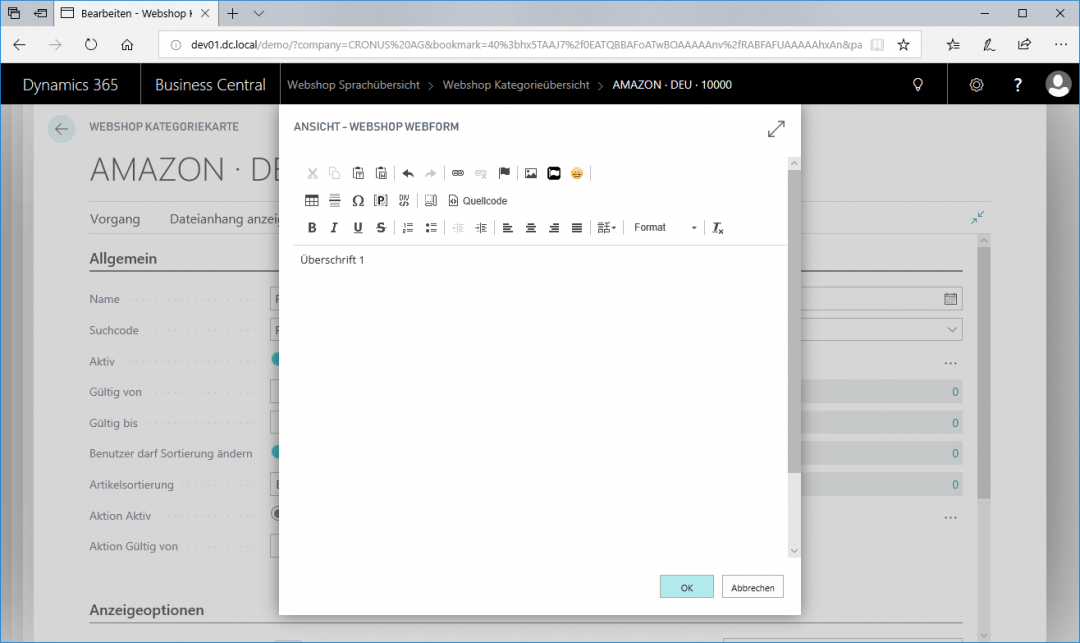The height and width of the screenshot is (643, 1080).
Task: Click the collapse arrows icon on the card page
Action: click(977, 218)
